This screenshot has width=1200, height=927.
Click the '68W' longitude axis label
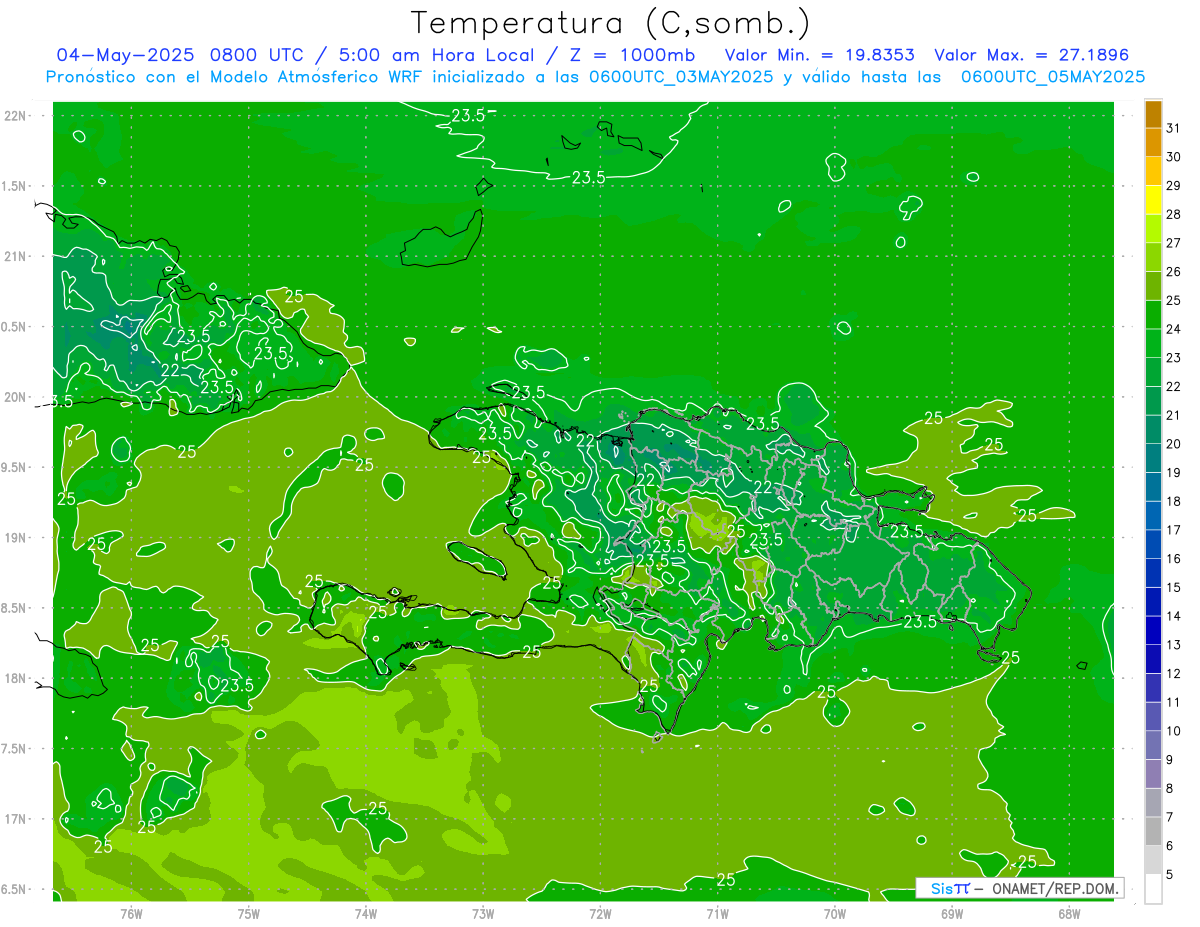coord(1069,914)
